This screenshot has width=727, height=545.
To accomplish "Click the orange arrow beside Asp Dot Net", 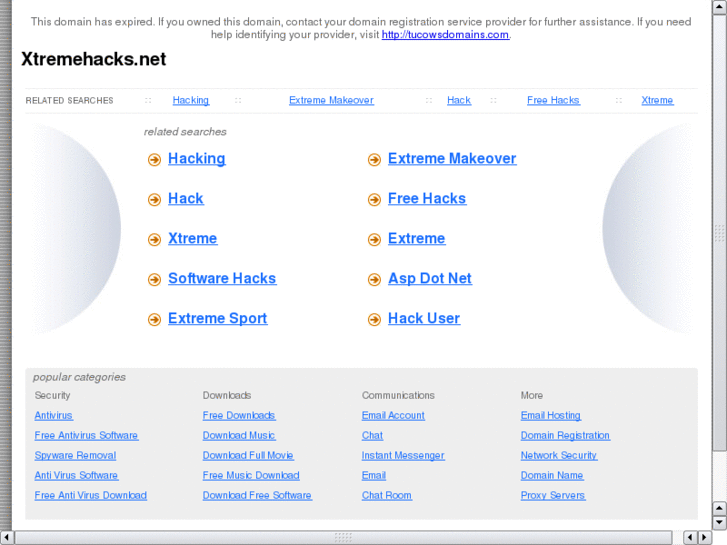I will tap(374, 280).
